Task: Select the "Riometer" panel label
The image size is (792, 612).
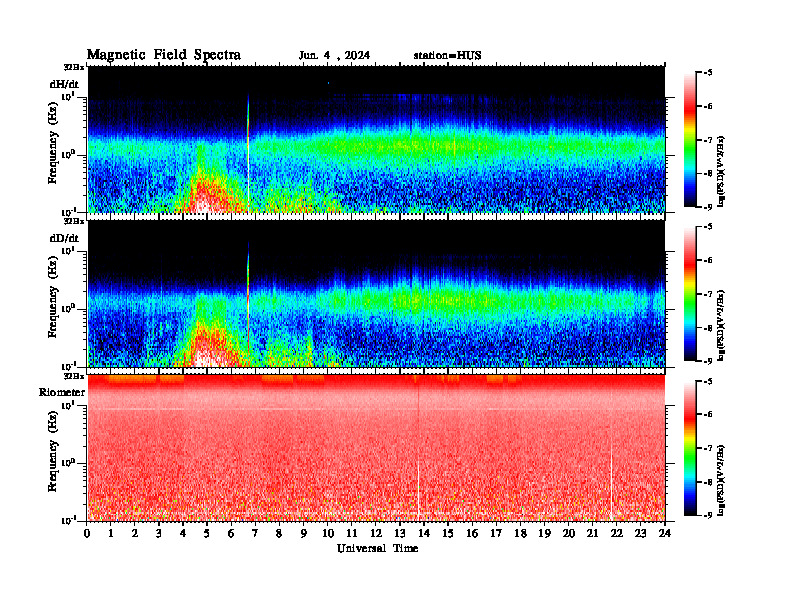Action: [62, 392]
